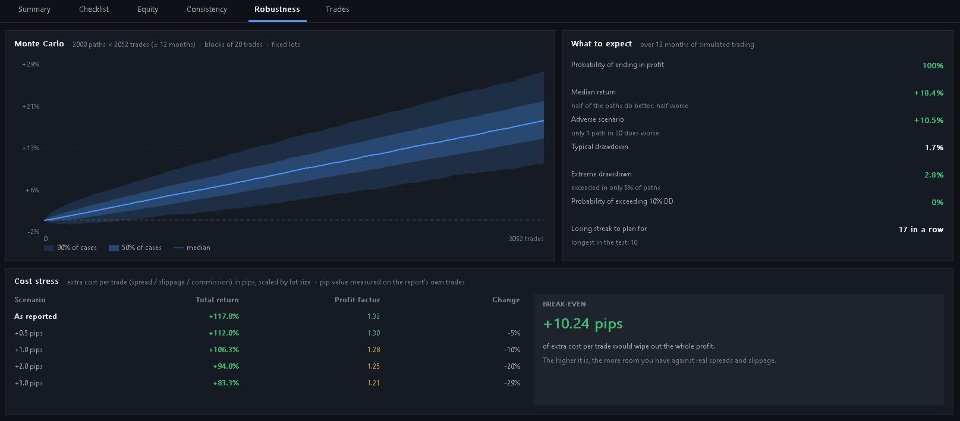
Task: Click the Scenario column header
Action: 30,300
